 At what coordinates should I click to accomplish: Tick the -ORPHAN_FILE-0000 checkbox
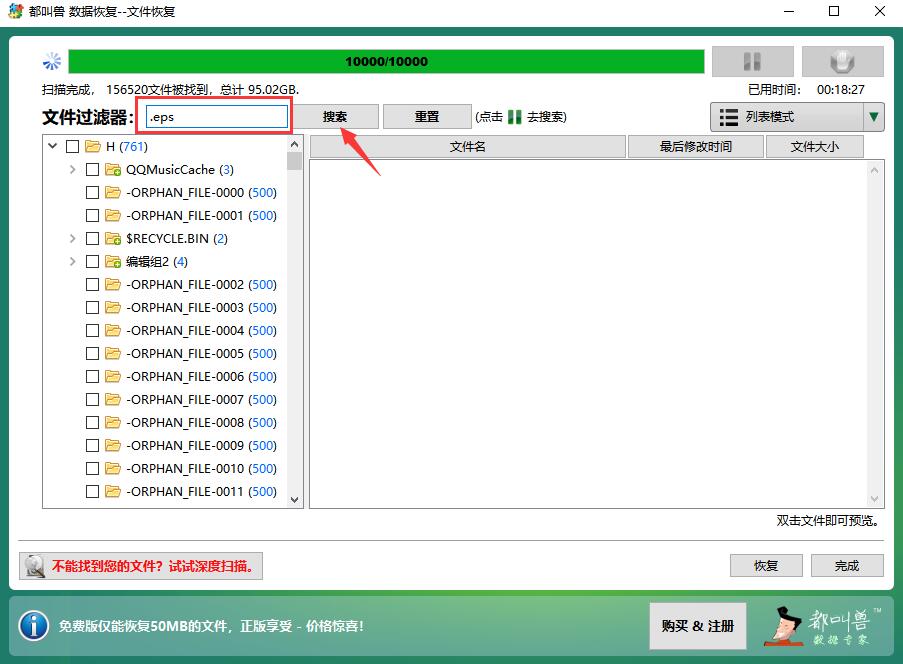pyautogui.click(x=93, y=193)
